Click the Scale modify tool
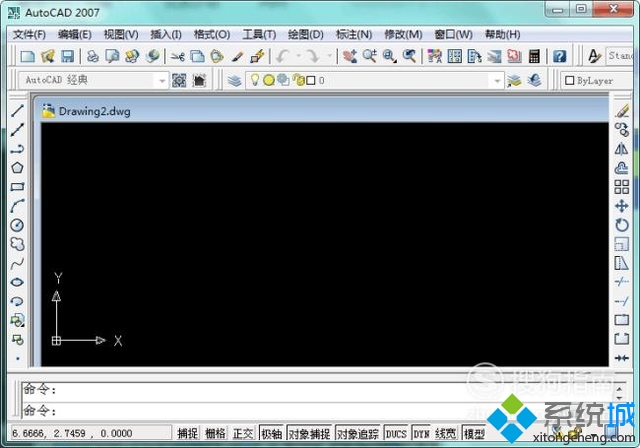This screenshot has width=640, height=448. (x=622, y=244)
